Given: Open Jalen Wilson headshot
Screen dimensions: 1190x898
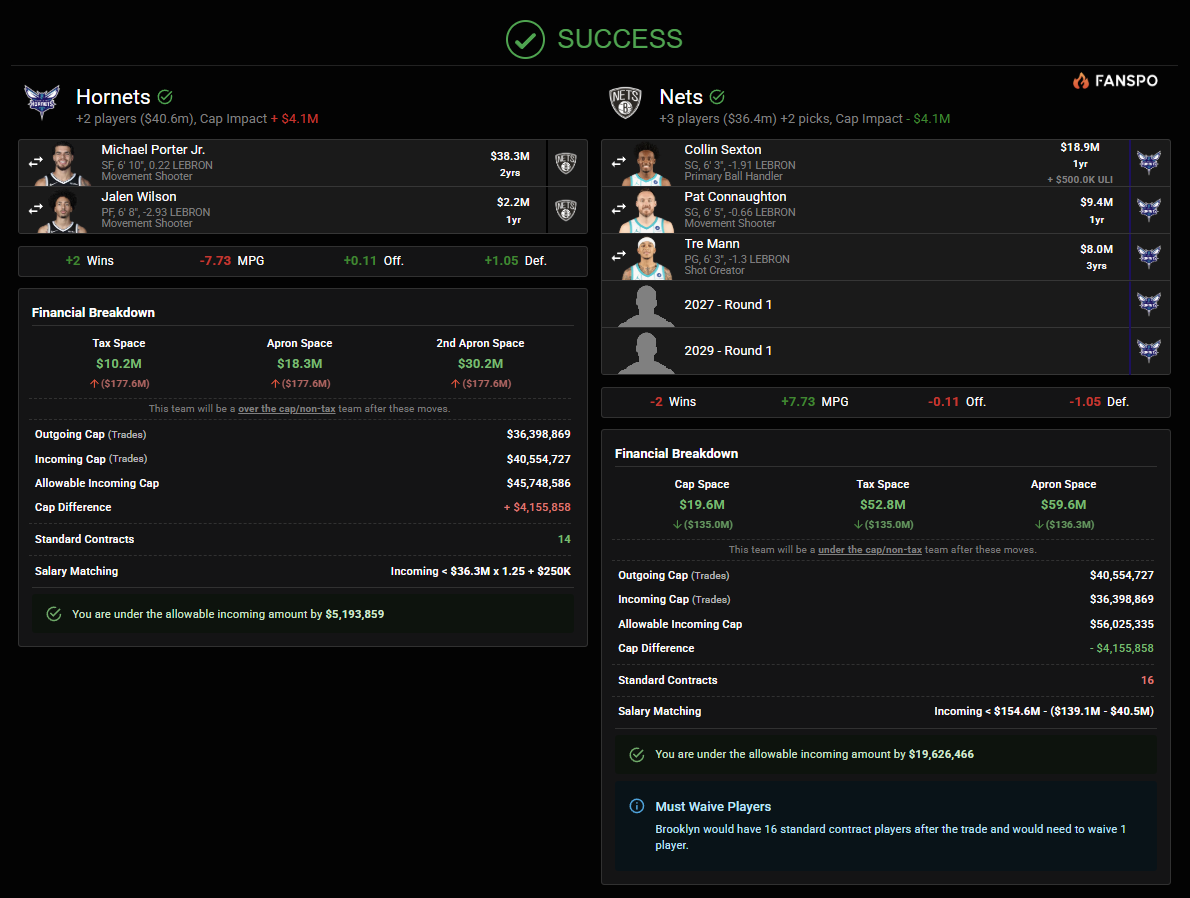Looking at the screenshot, I should 64,211.
